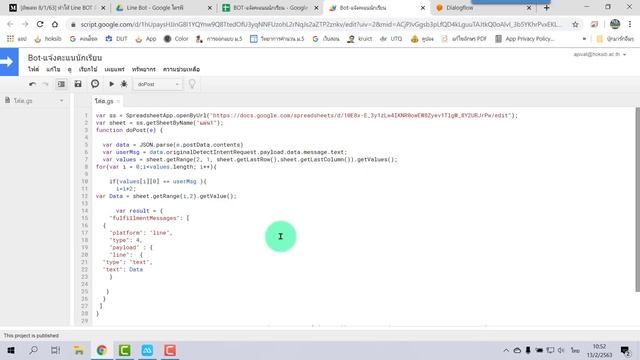Open a new browser tab

[546, 8]
